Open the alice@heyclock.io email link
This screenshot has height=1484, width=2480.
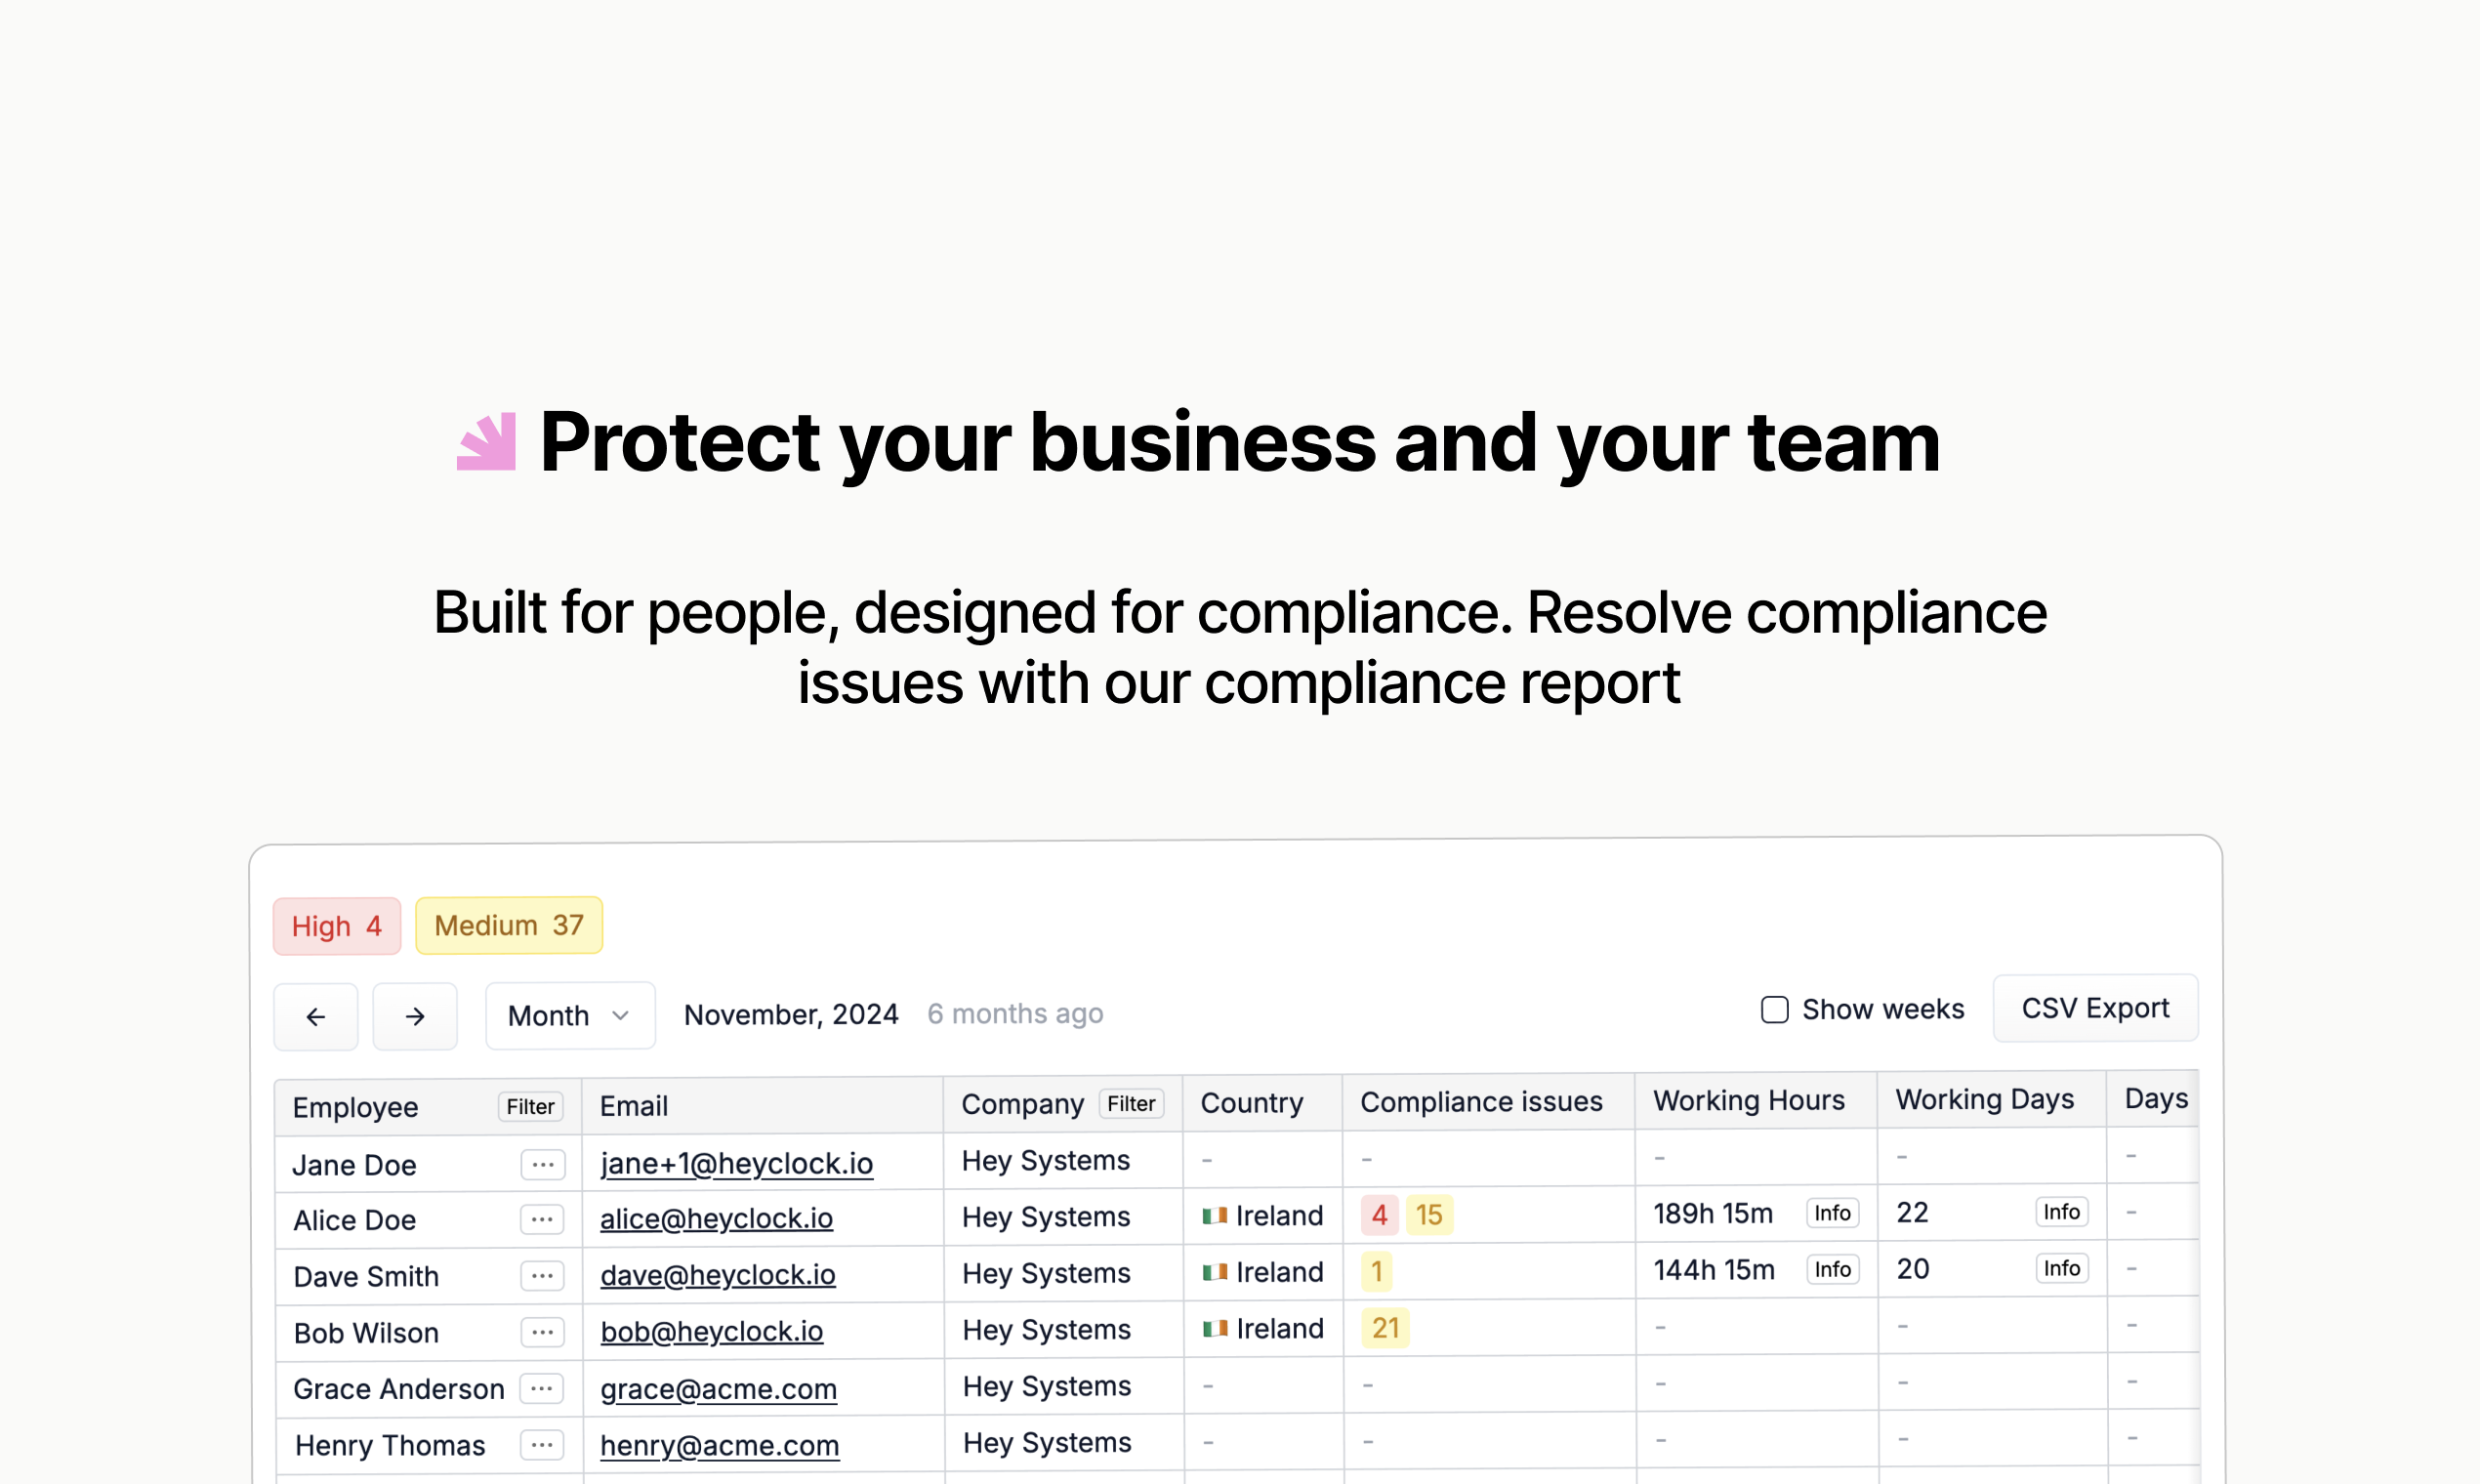tap(716, 1218)
